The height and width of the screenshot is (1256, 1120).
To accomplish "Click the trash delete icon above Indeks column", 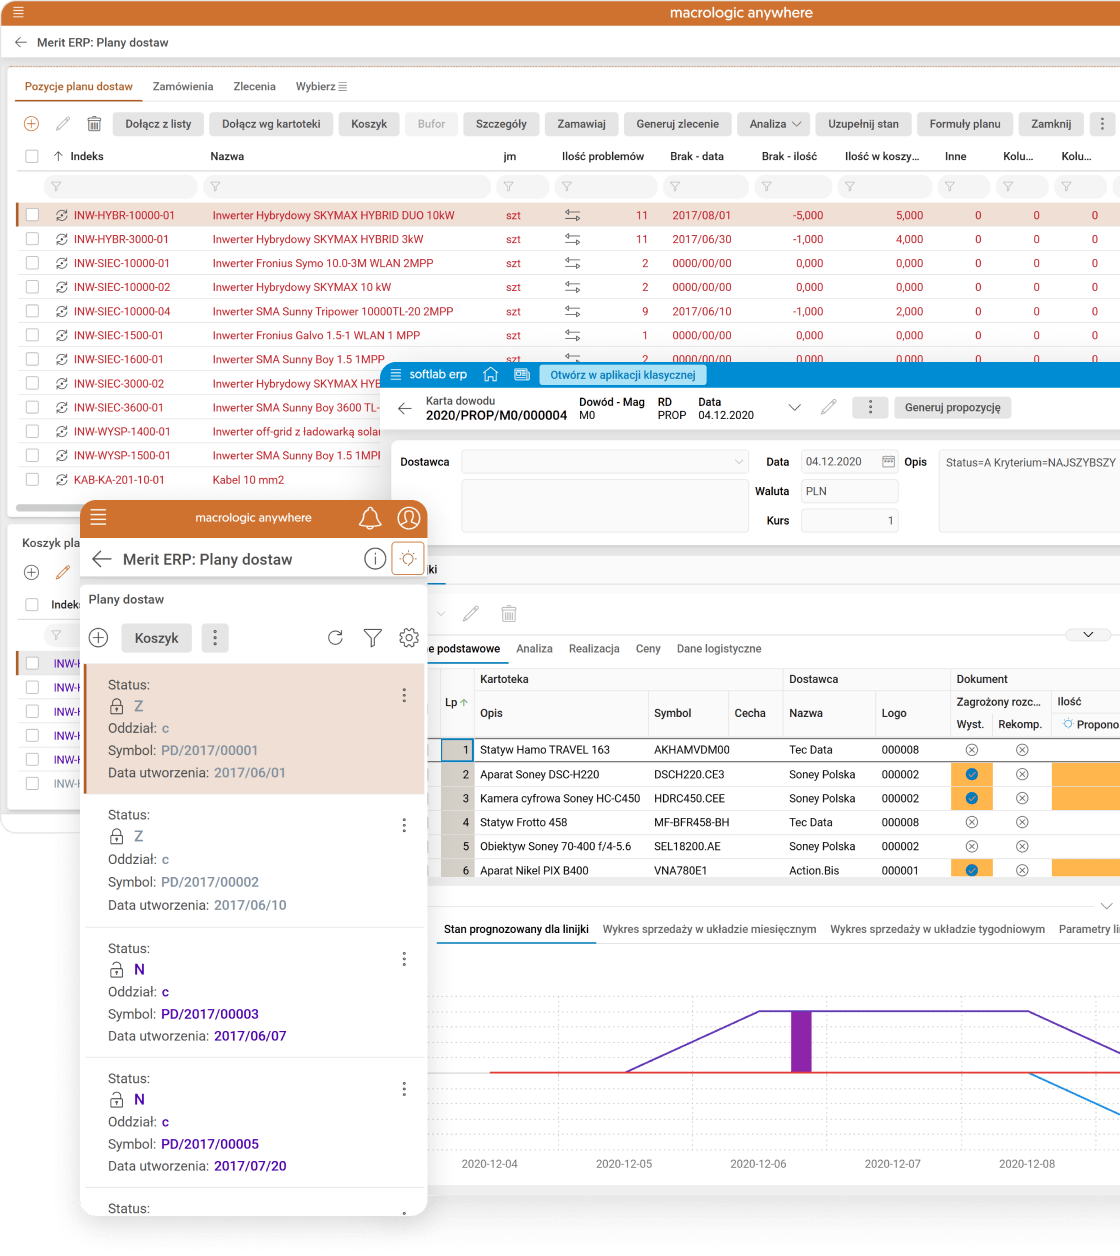I will click(94, 124).
